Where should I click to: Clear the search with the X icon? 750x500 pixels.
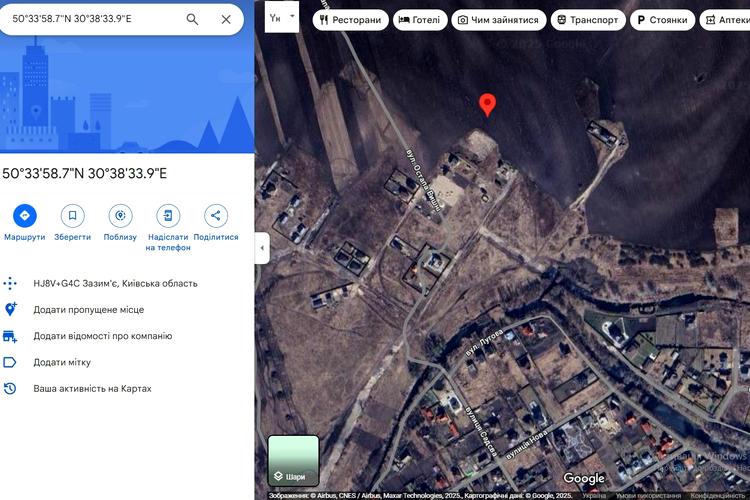tap(226, 19)
